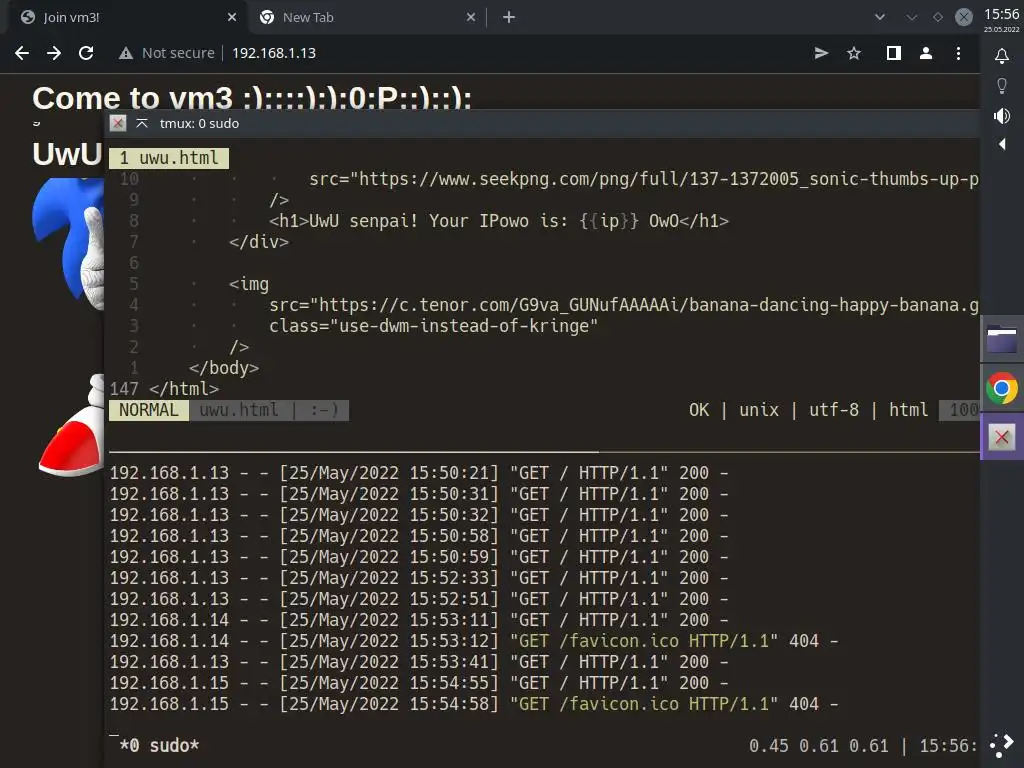Switch to the Join vm3! tab
The width and height of the screenshot is (1024, 768).
click(124, 17)
